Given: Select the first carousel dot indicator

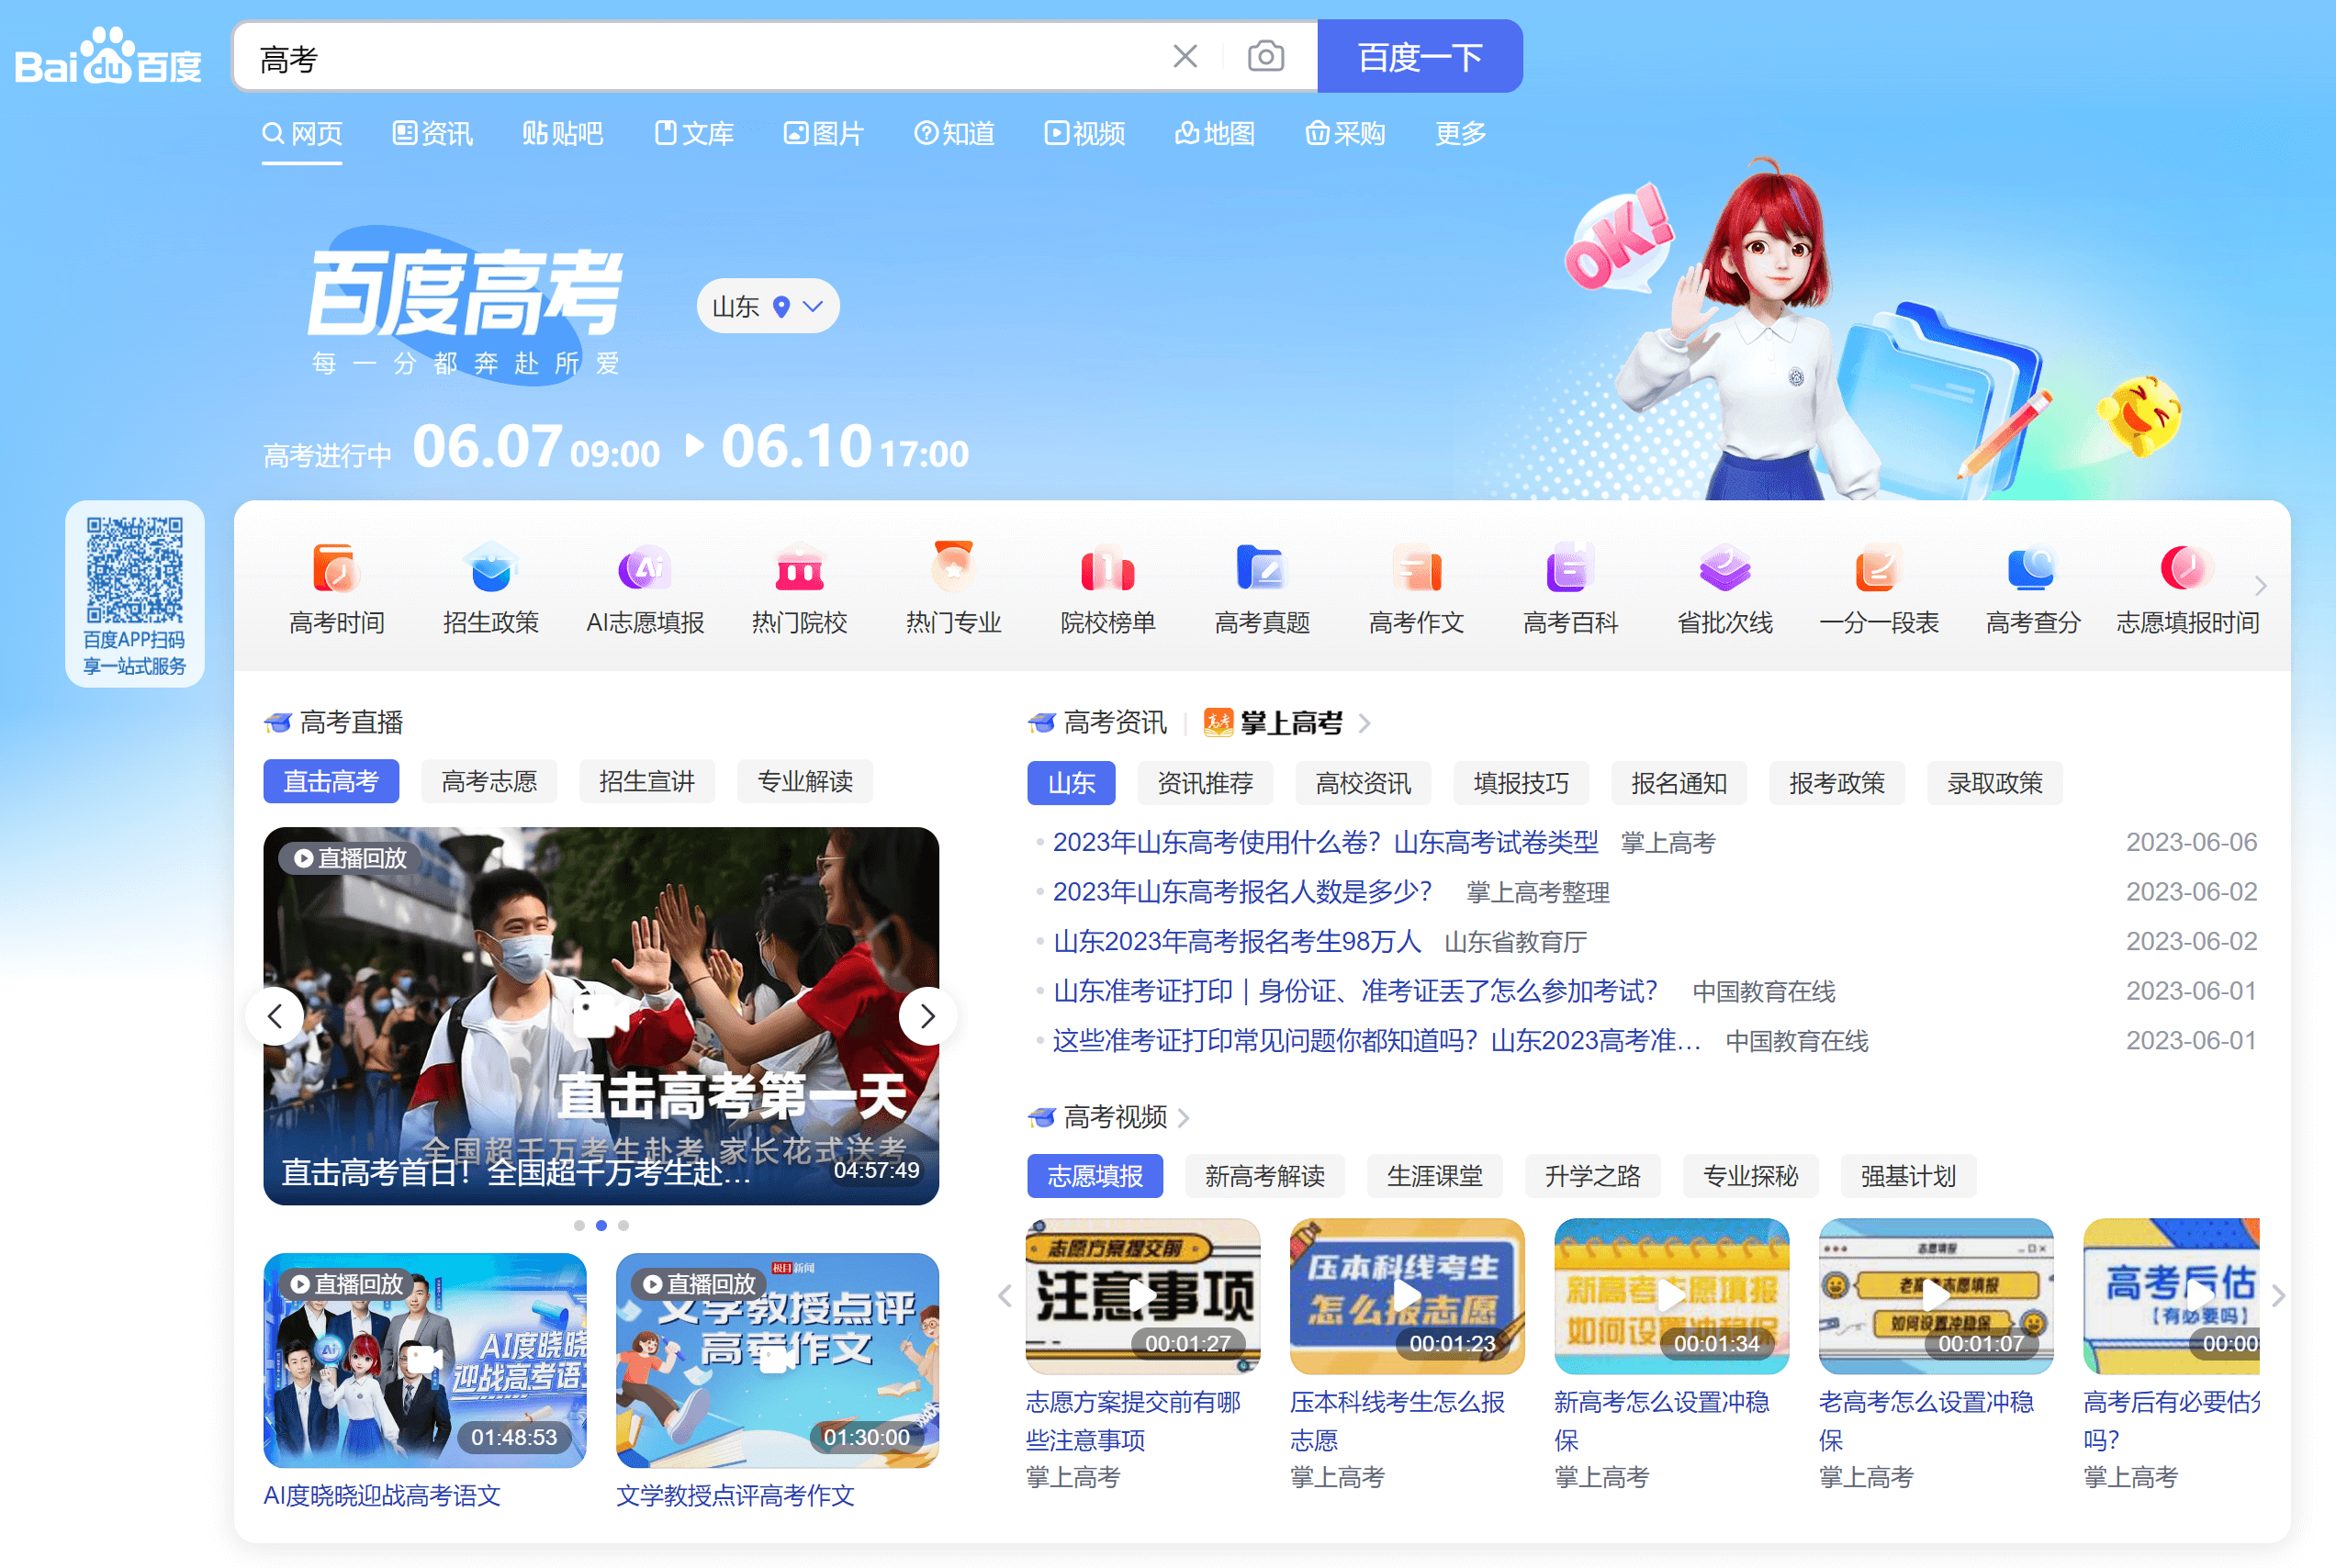Looking at the screenshot, I should [579, 1225].
